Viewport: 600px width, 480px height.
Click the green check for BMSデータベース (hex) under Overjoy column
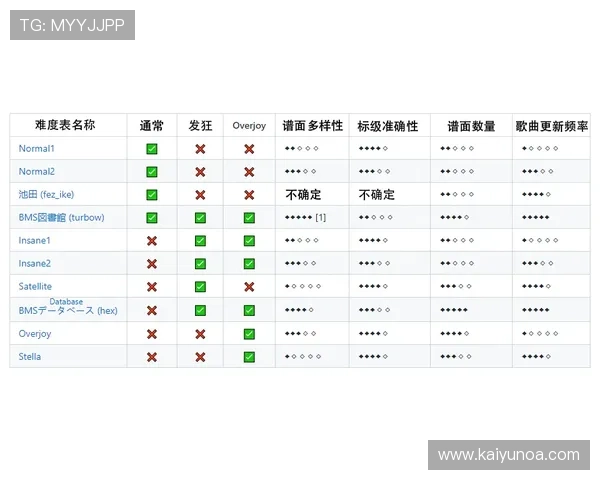point(249,310)
